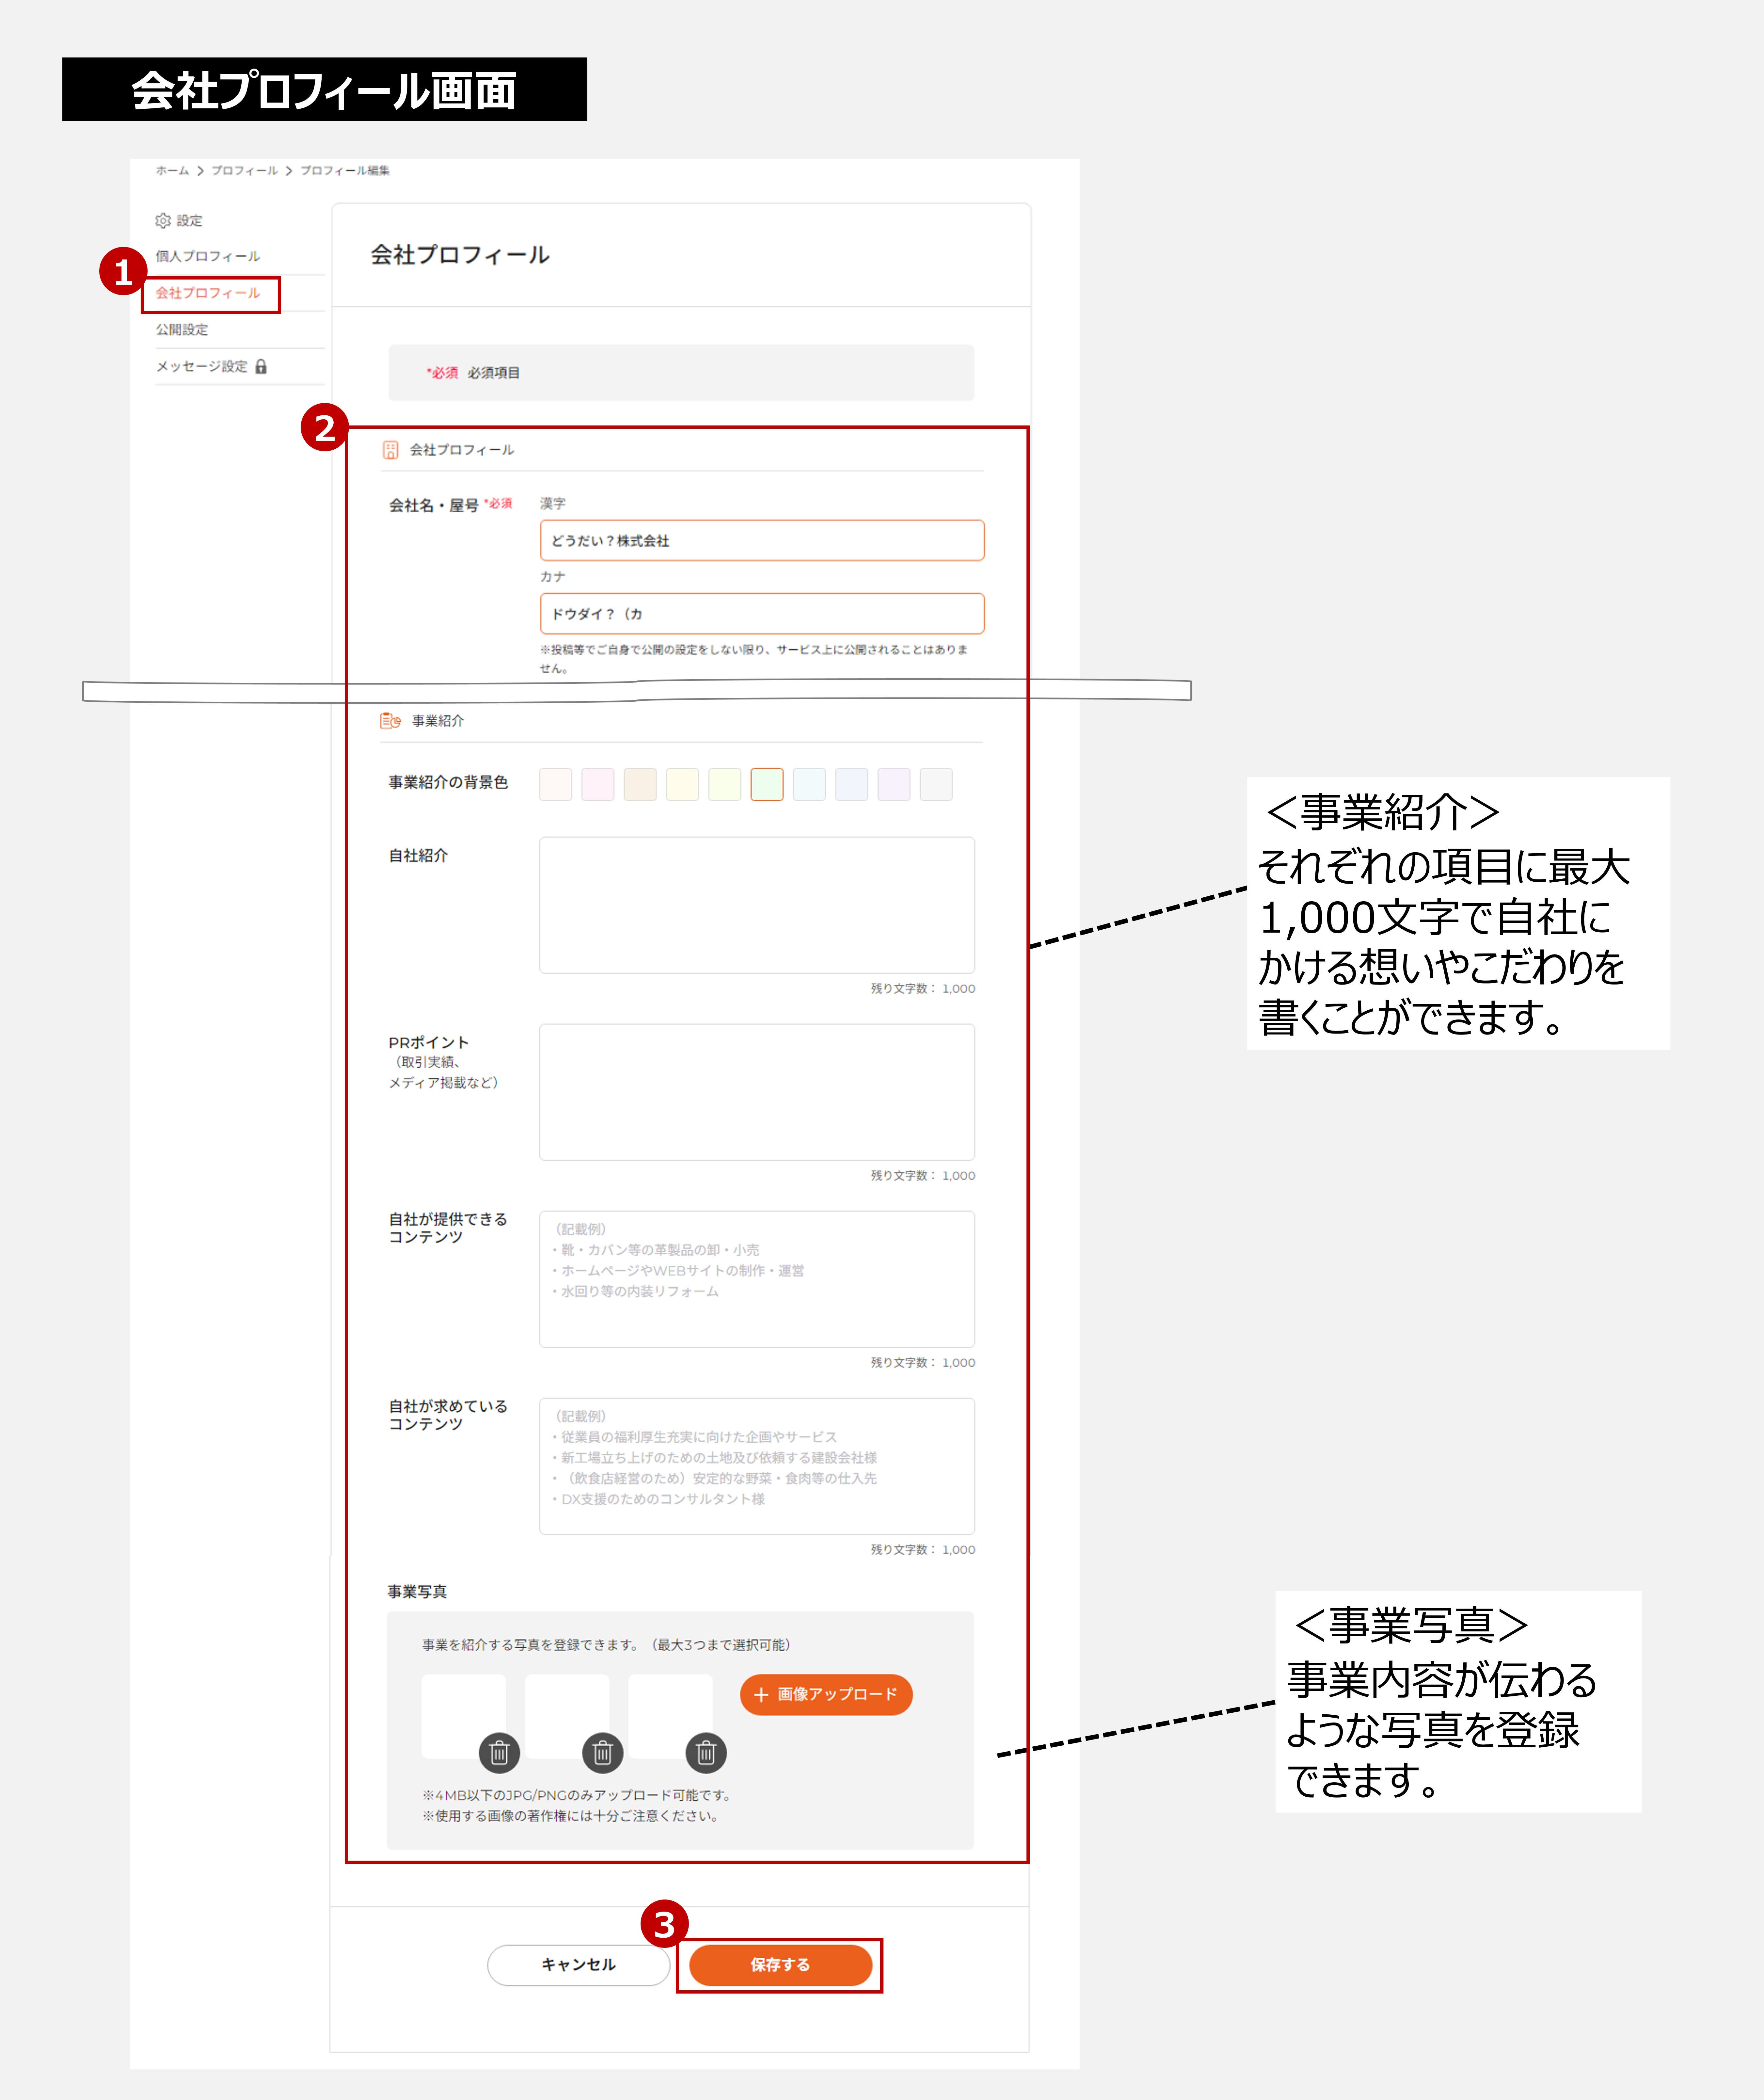Click the 自社が提供できるコンテンツ text area
The image size is (1764, 2100).
[x=757, y=1279]
